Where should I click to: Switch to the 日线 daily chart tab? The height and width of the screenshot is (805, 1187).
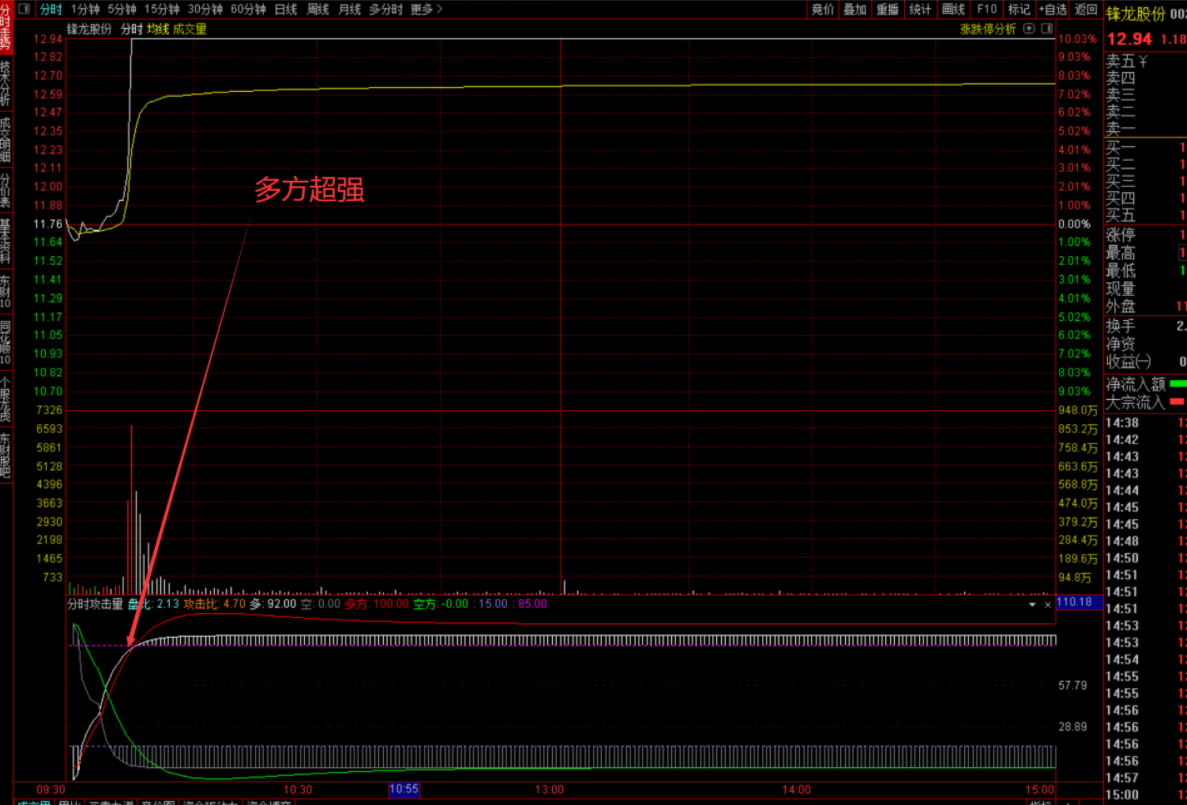[x=285, y=10]
